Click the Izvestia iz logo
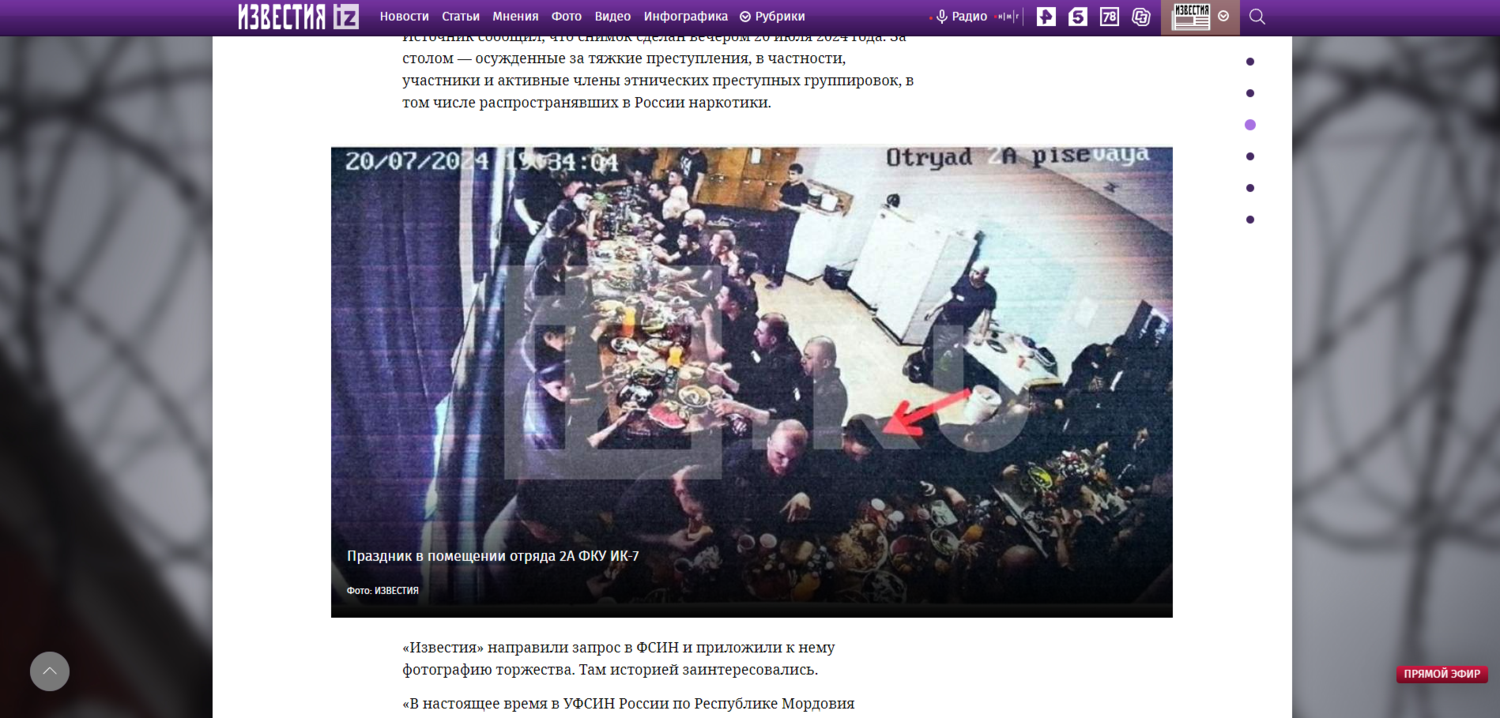The height and width of the screenshot is (718, 1500). point(298,16)
